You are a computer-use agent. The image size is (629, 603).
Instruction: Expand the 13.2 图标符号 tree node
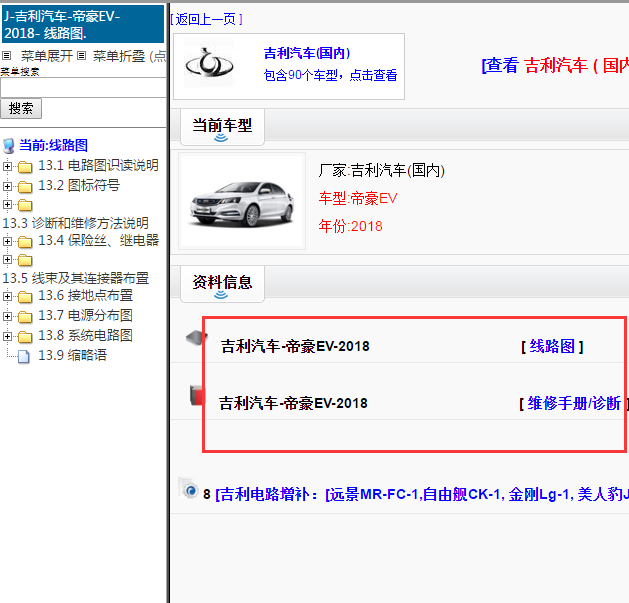[7, 186]
